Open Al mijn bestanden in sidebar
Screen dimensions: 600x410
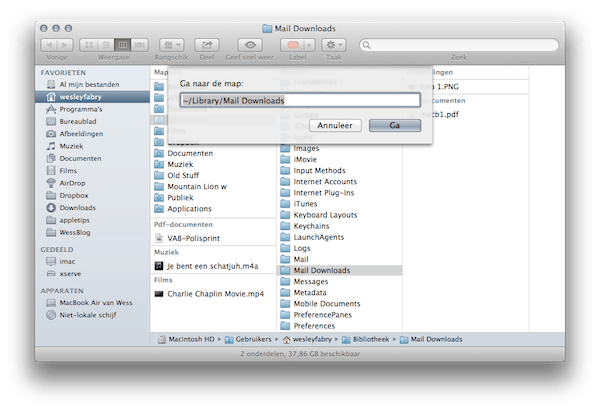coord(92,84)
